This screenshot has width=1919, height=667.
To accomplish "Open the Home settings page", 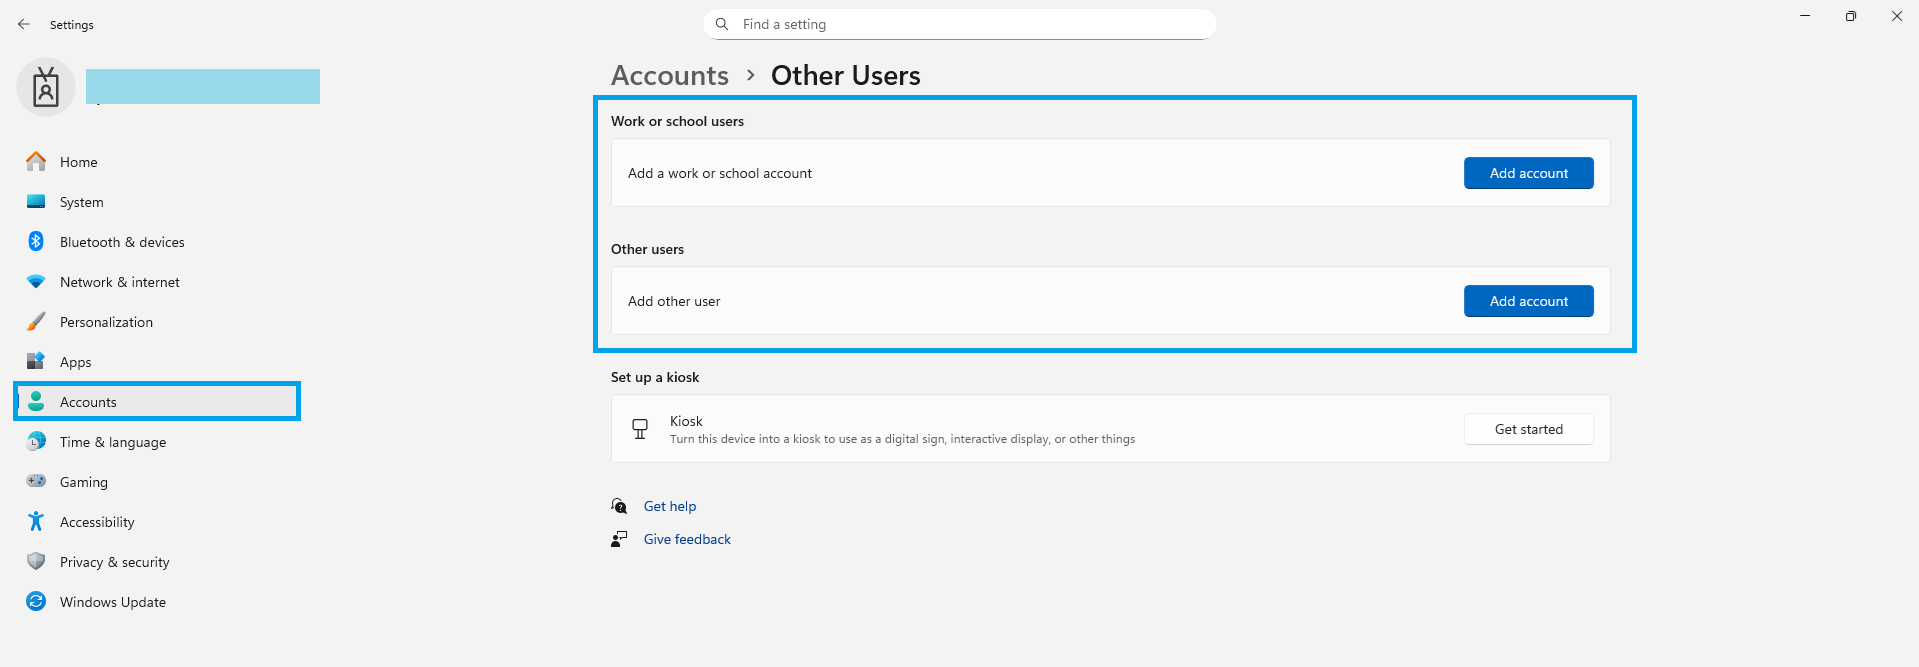I will 78,162.
